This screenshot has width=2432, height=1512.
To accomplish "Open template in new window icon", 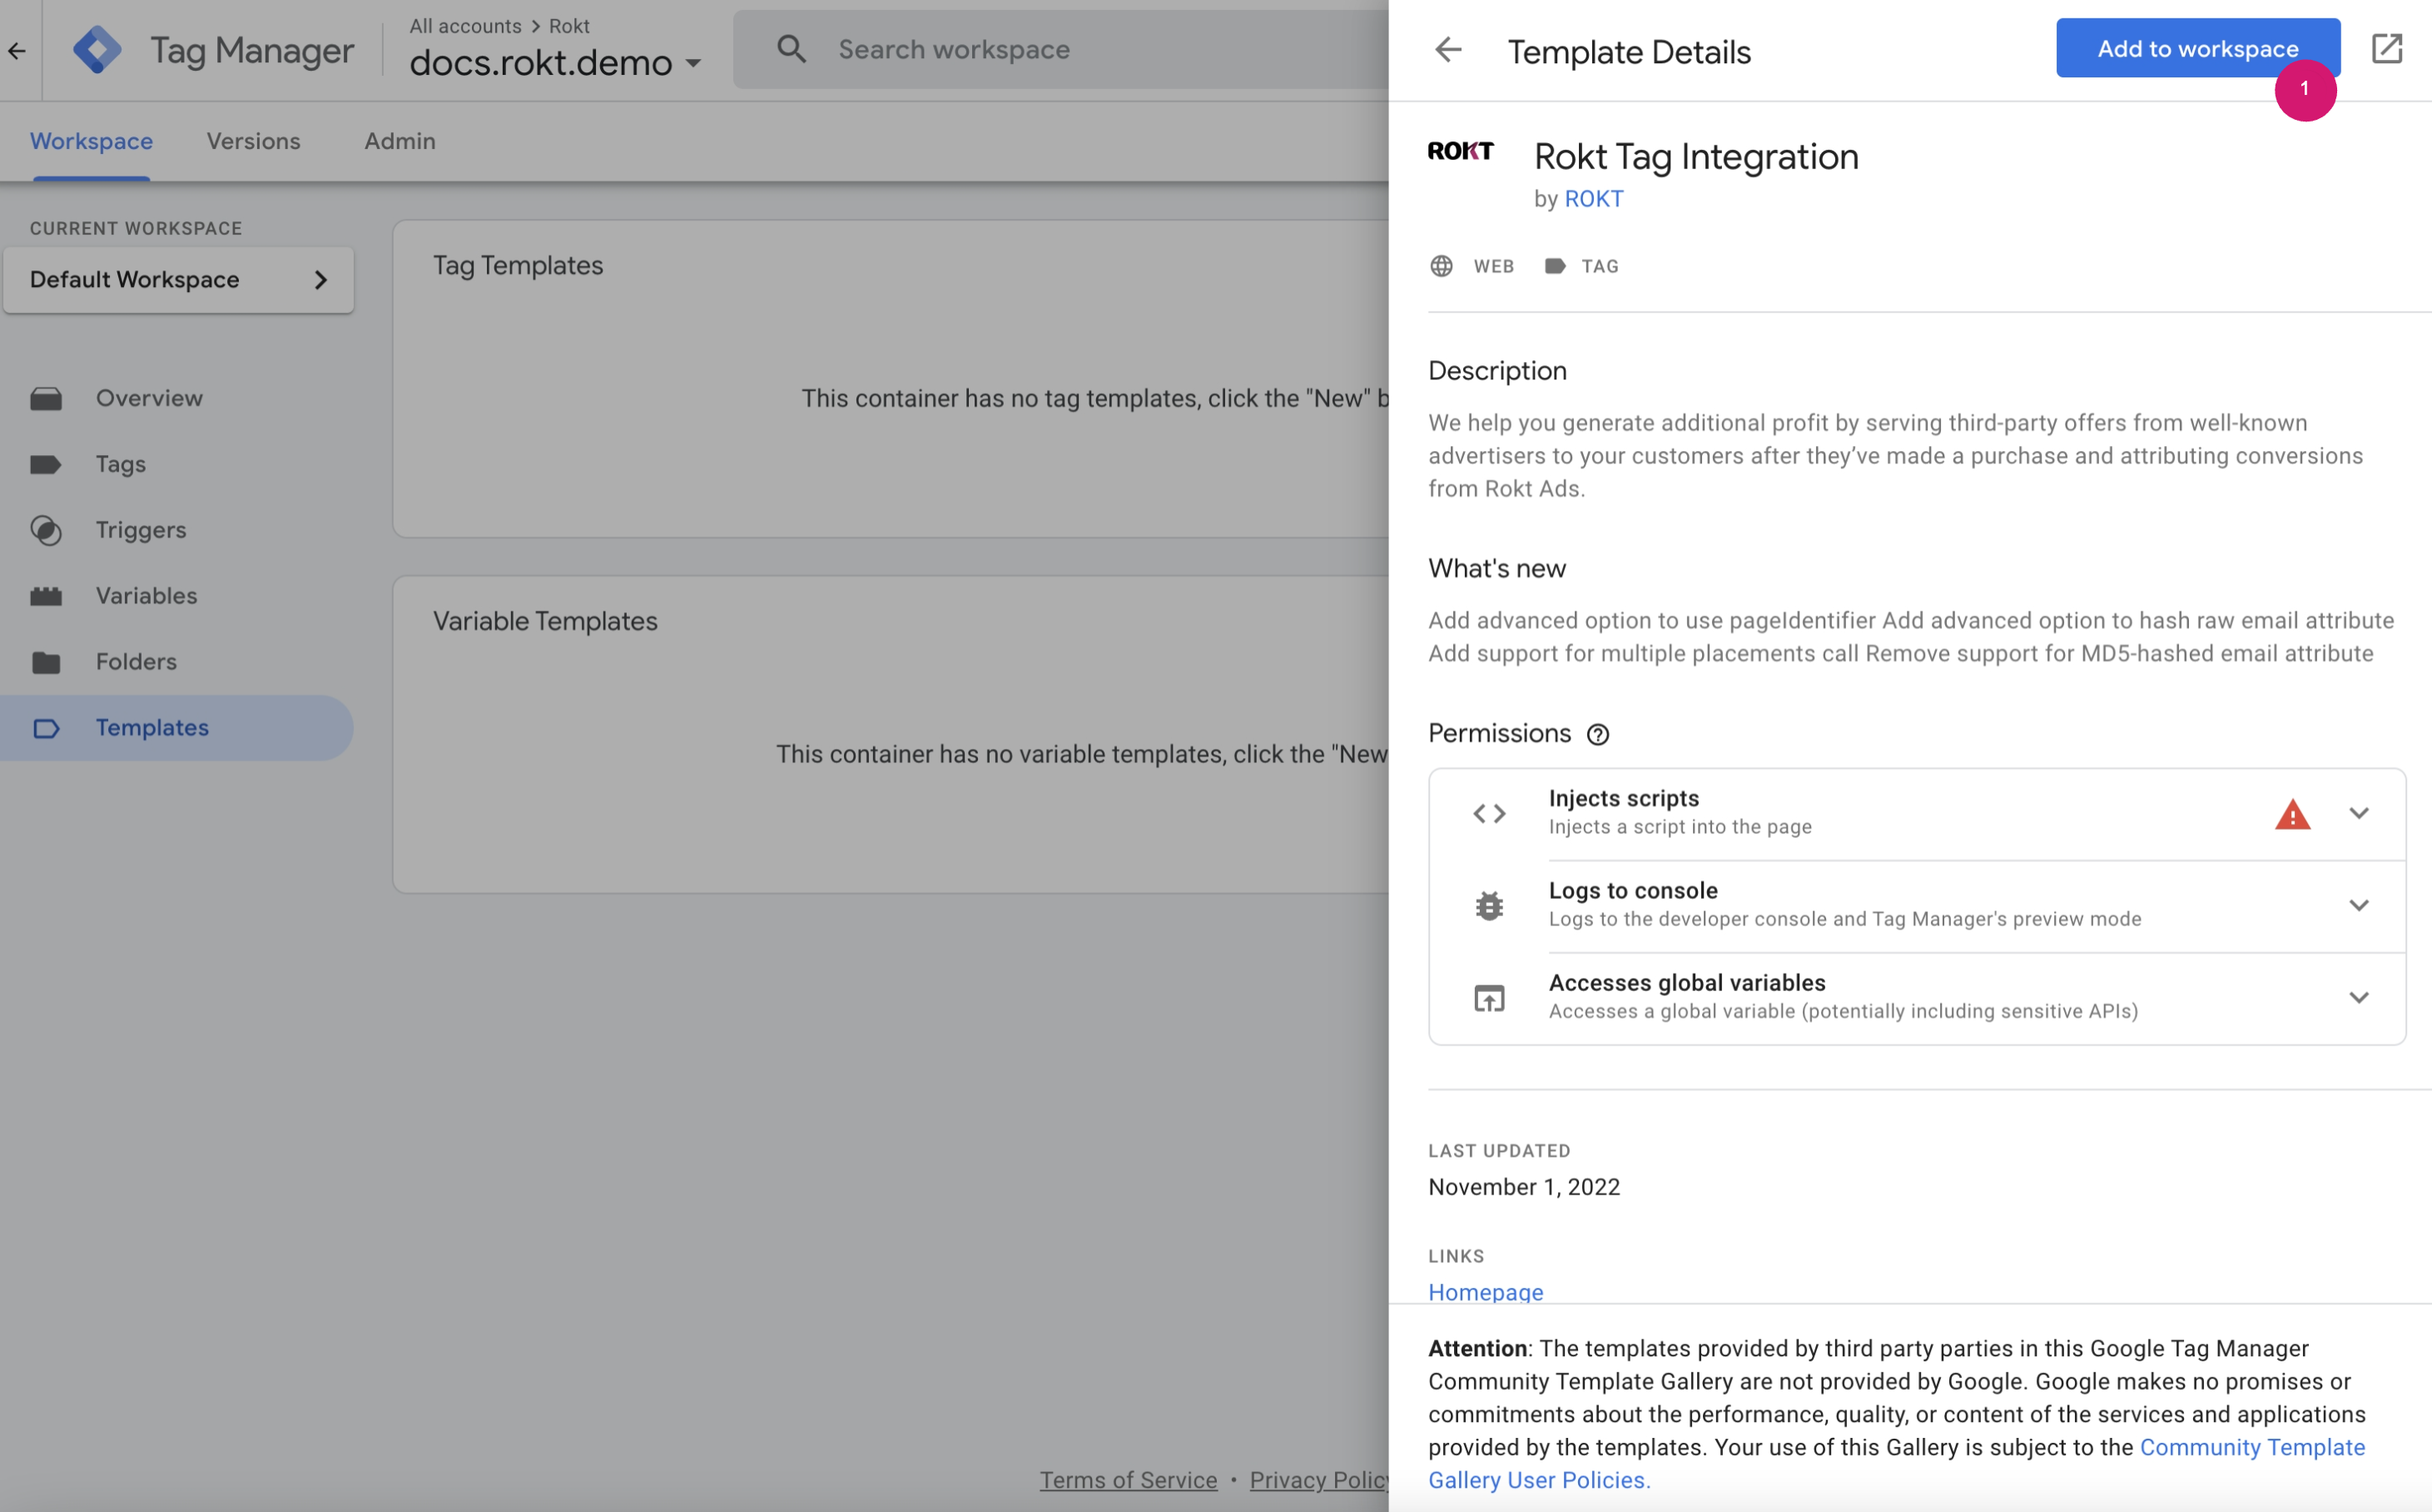I will click(2386, 48).
